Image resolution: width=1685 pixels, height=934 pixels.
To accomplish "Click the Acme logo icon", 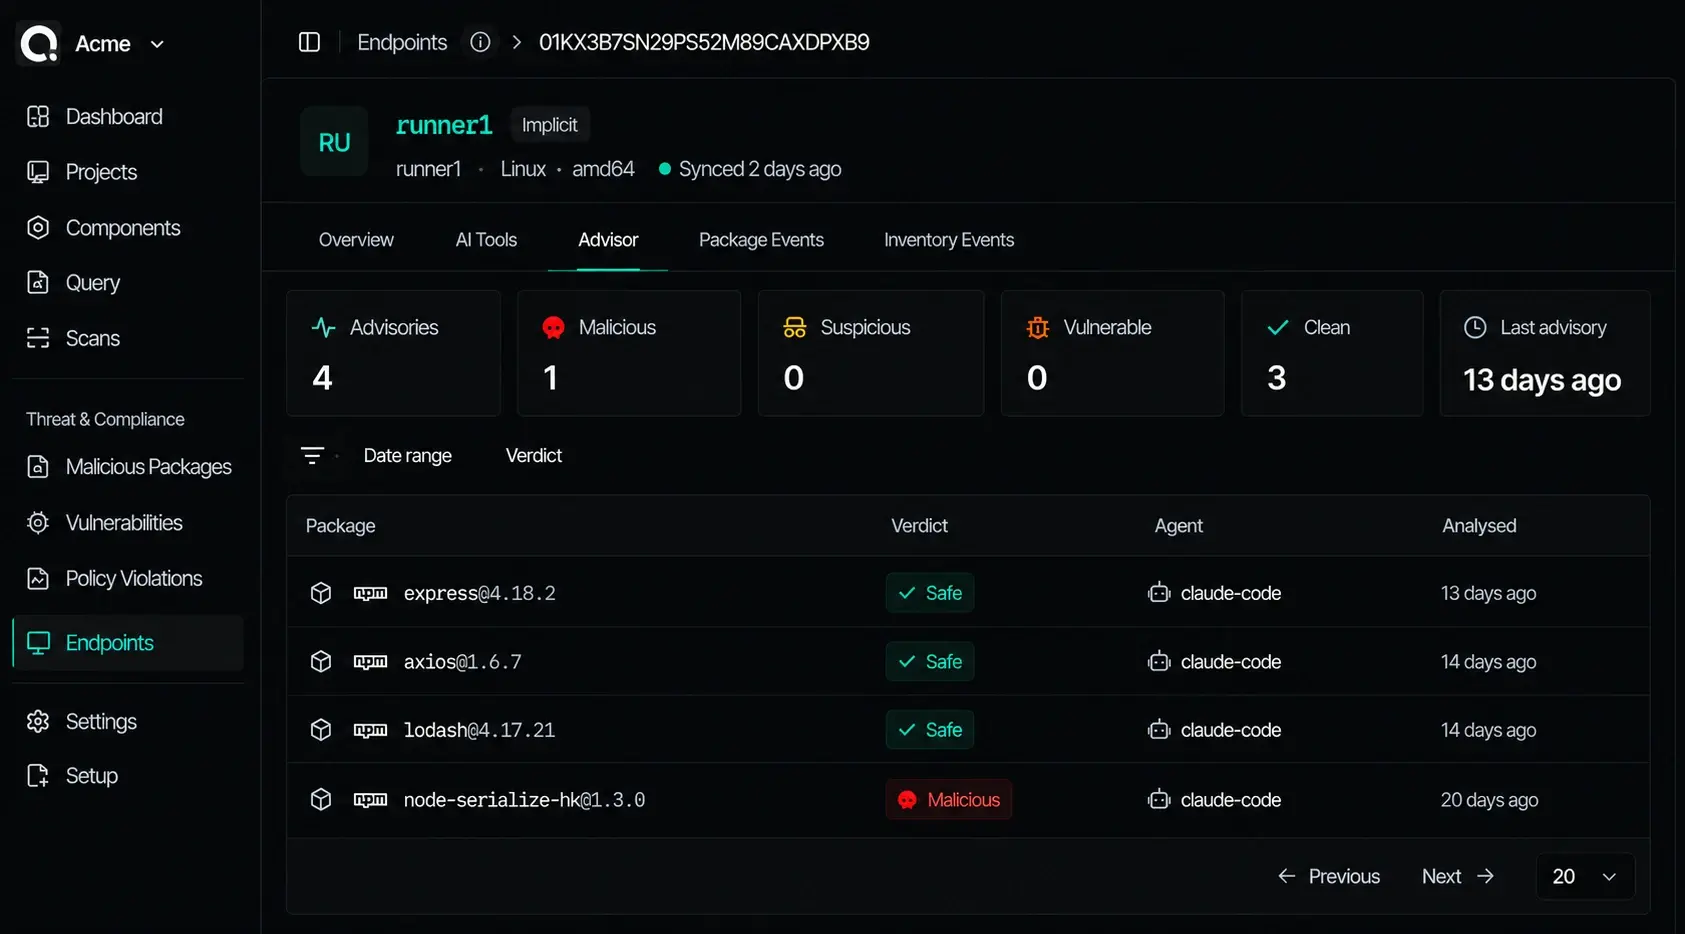I will point(40,44).
